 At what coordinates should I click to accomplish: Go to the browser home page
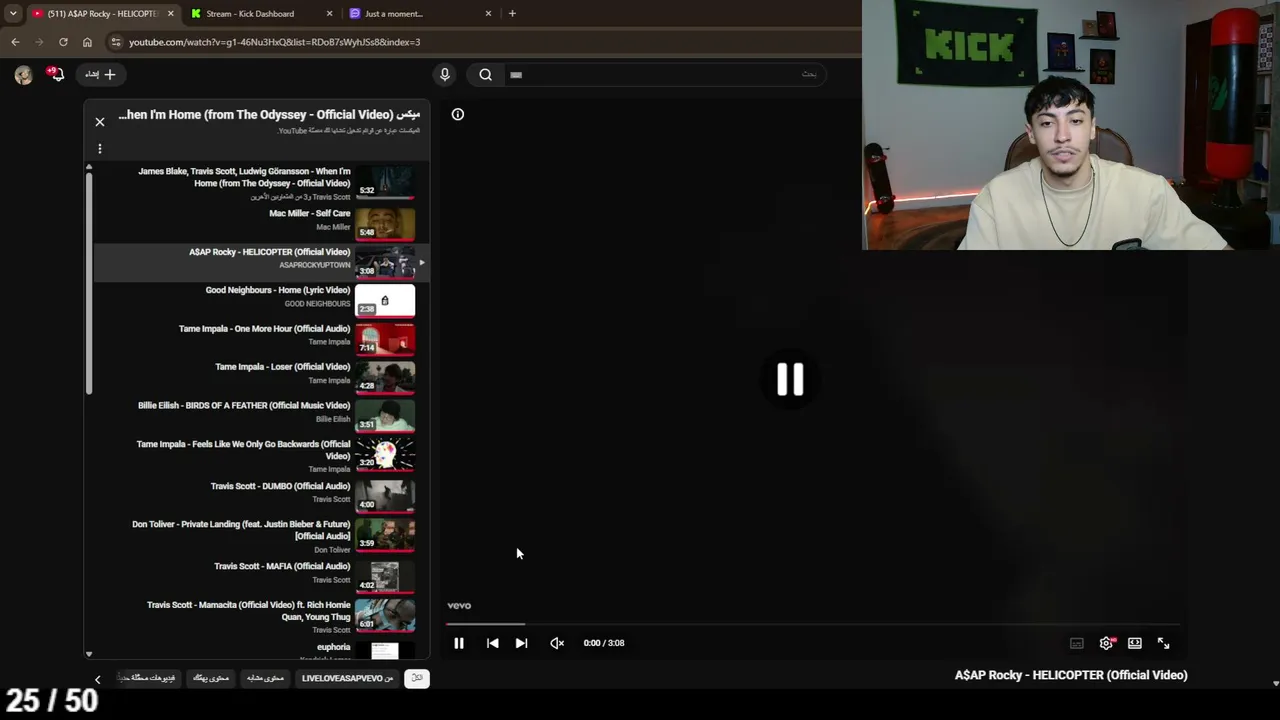pos(87,42)
